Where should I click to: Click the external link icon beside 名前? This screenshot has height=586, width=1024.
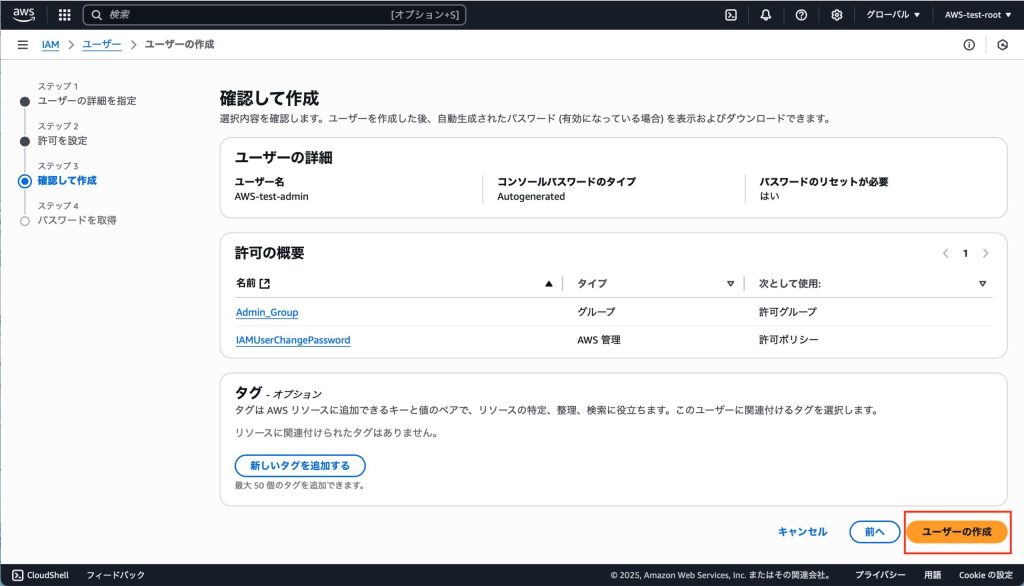264,284
